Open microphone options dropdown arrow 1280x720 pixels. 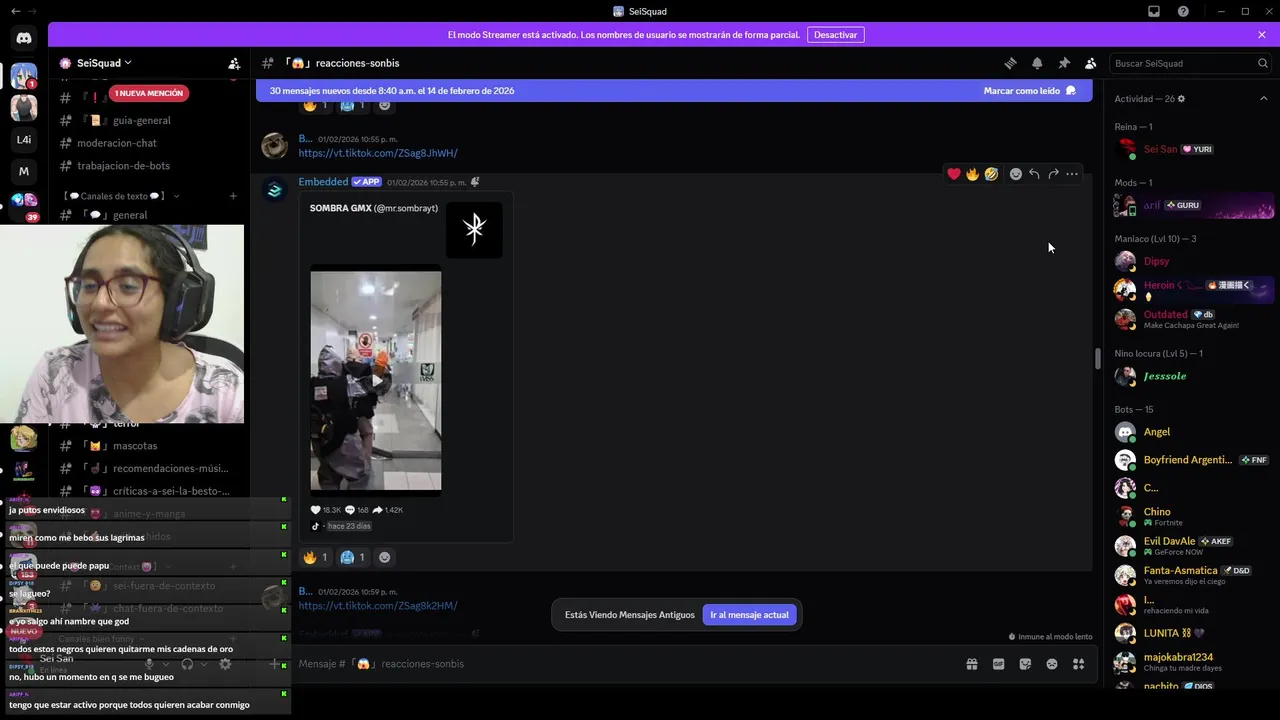(x=166, y=664)
